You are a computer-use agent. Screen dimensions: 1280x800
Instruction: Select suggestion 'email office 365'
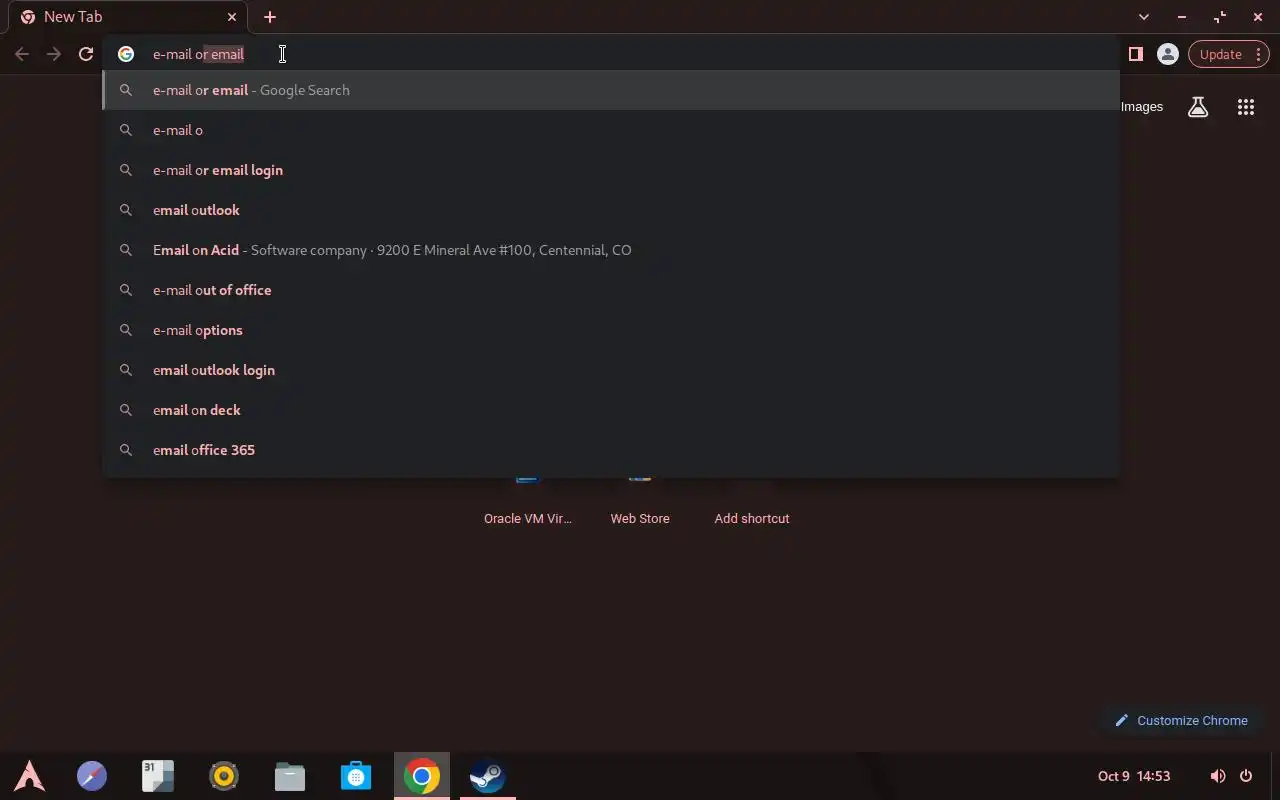(x=611, y=450)
